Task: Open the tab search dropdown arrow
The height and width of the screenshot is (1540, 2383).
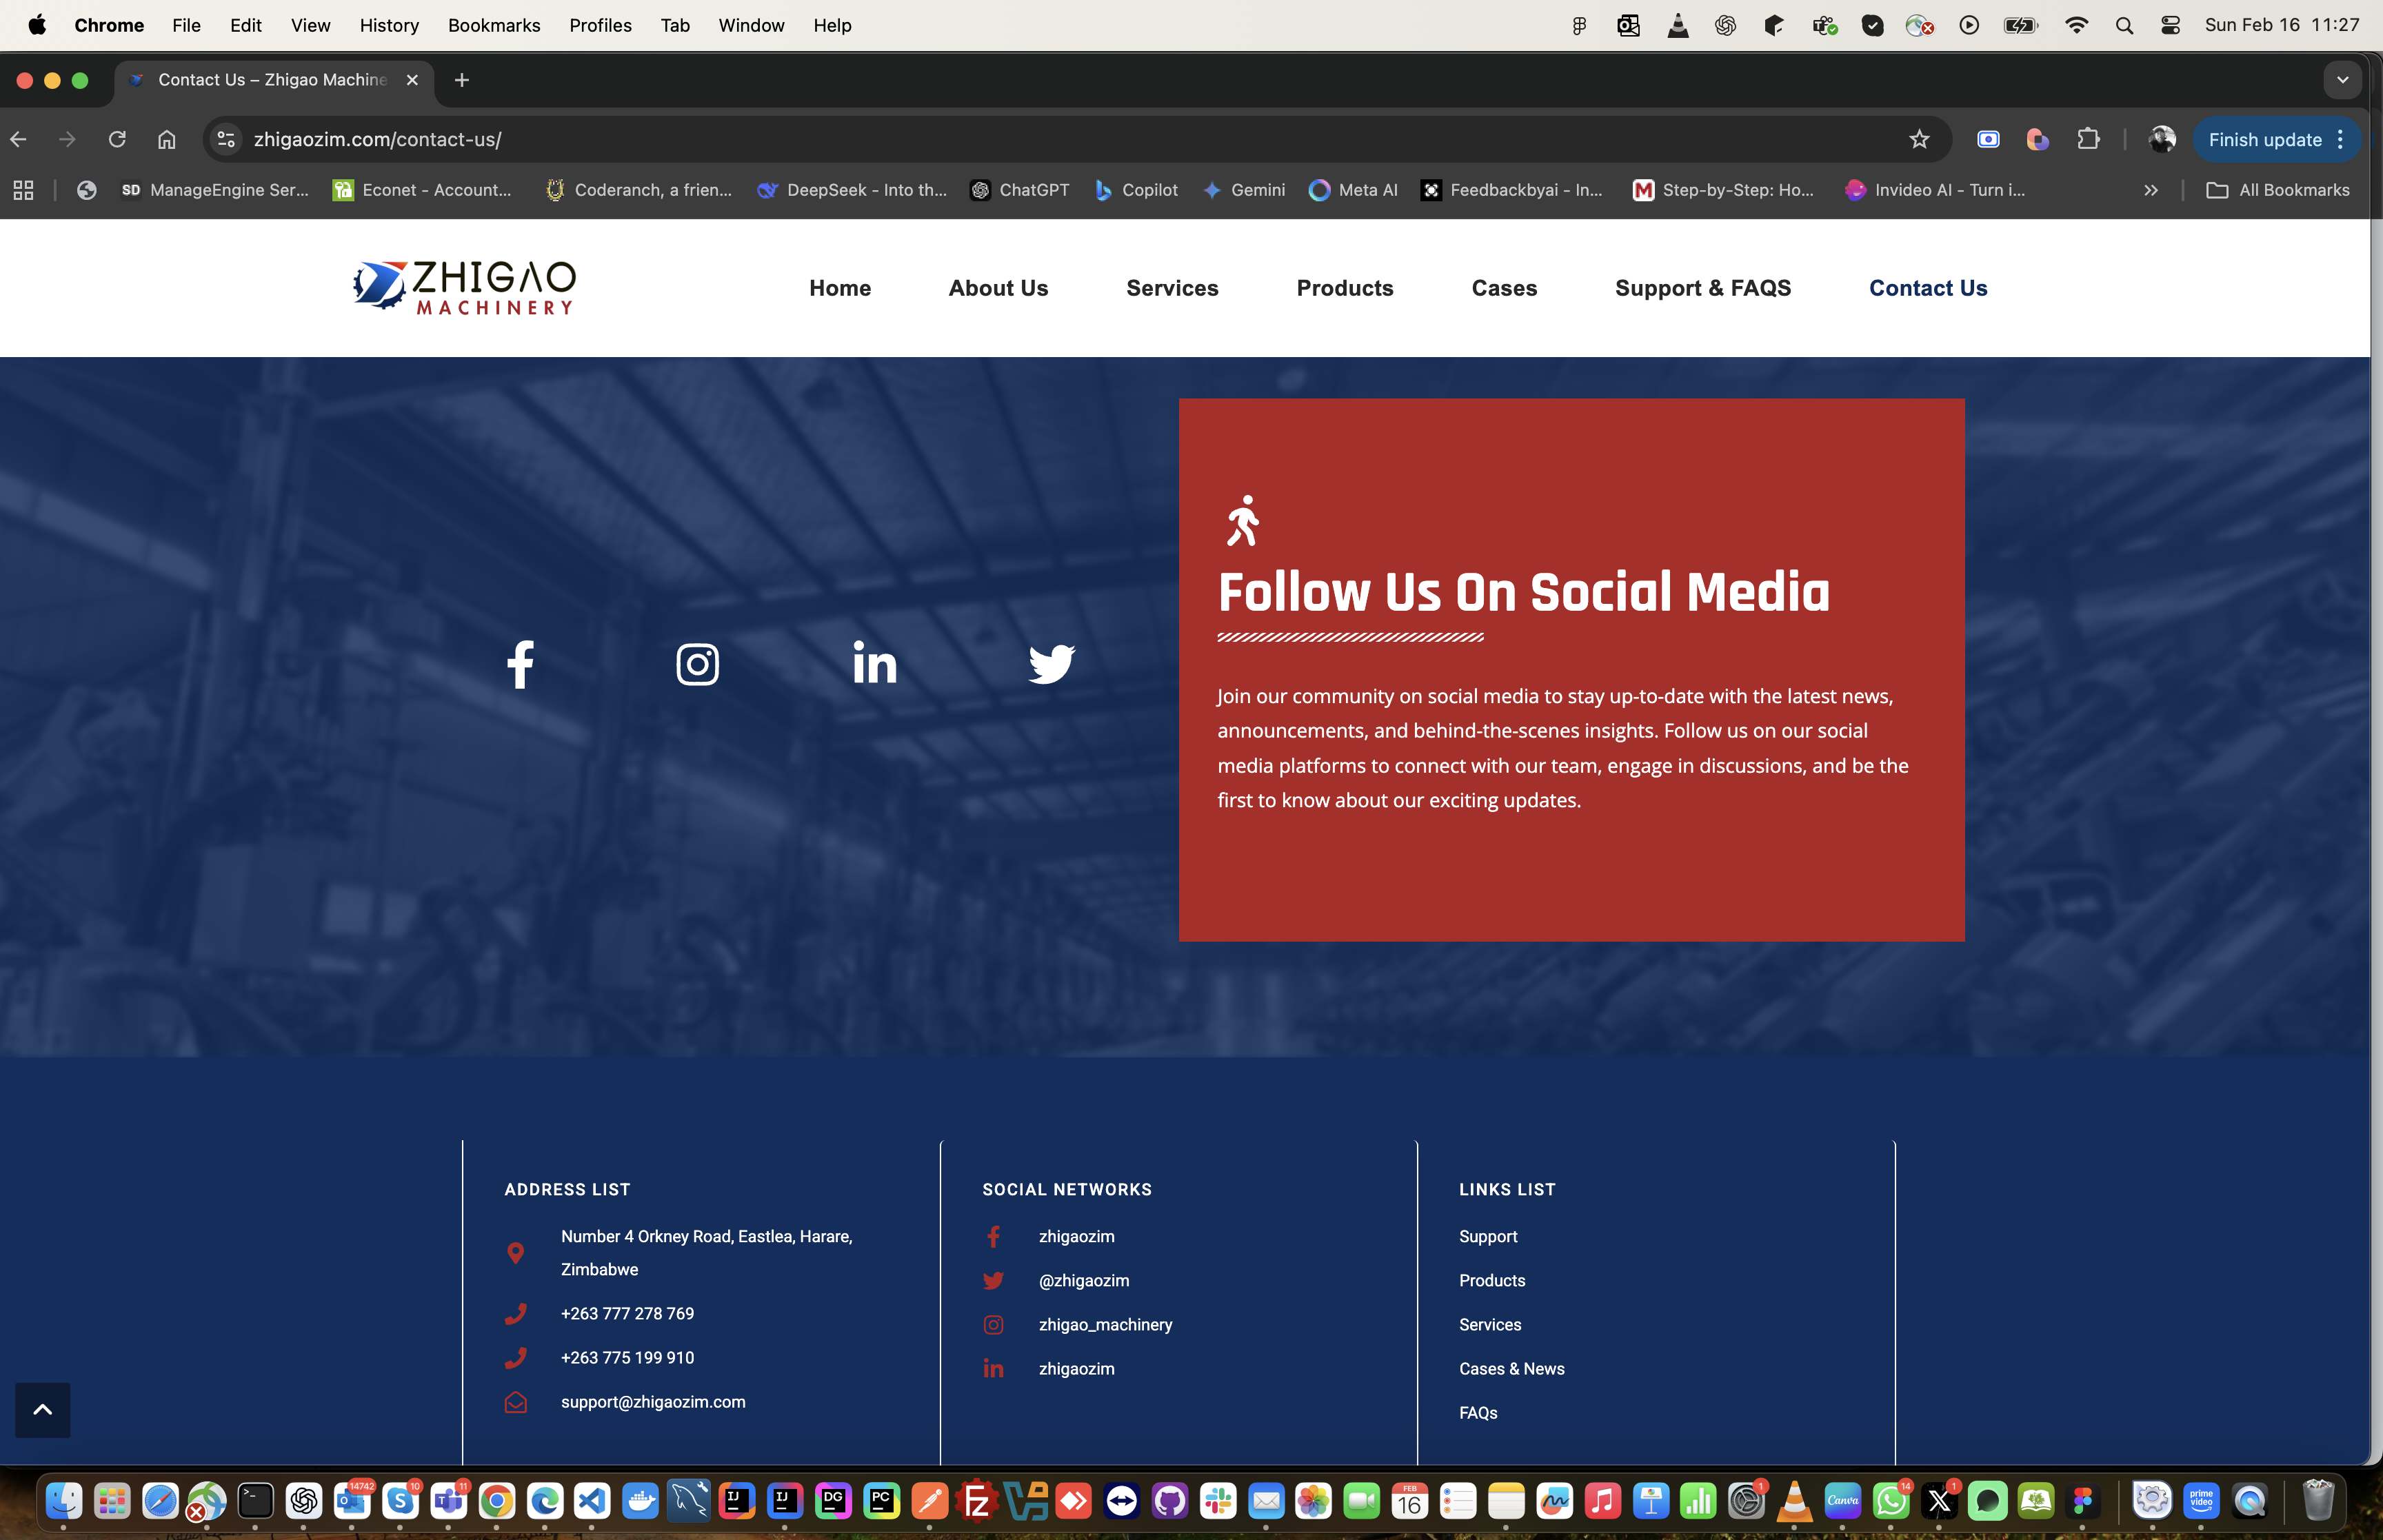Action: pyautogui.click(x=2342, y=80)
